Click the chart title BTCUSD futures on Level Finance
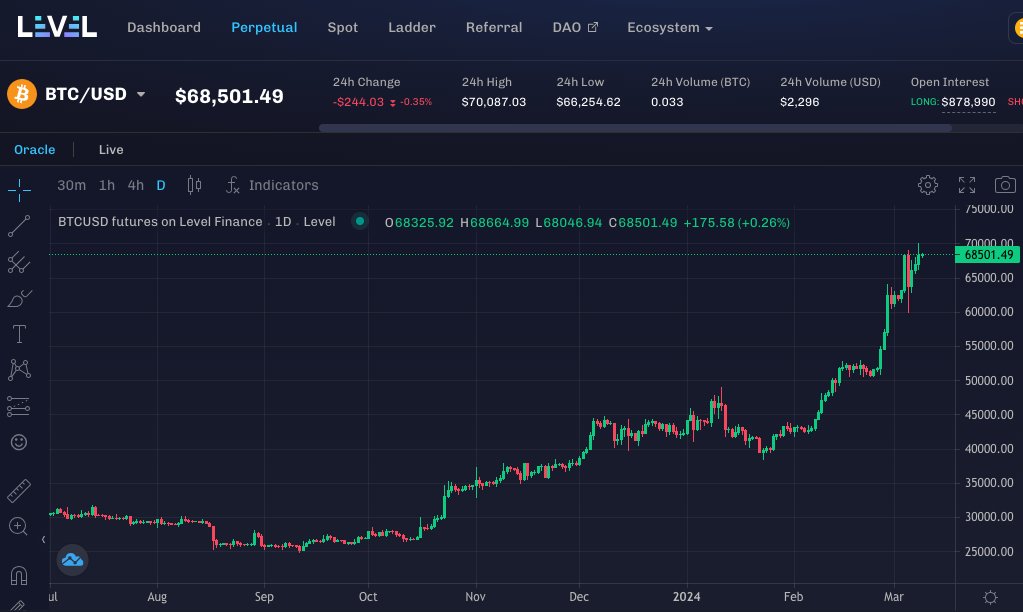This screenshot has width=1023, height=612. (x=160, y=222)
